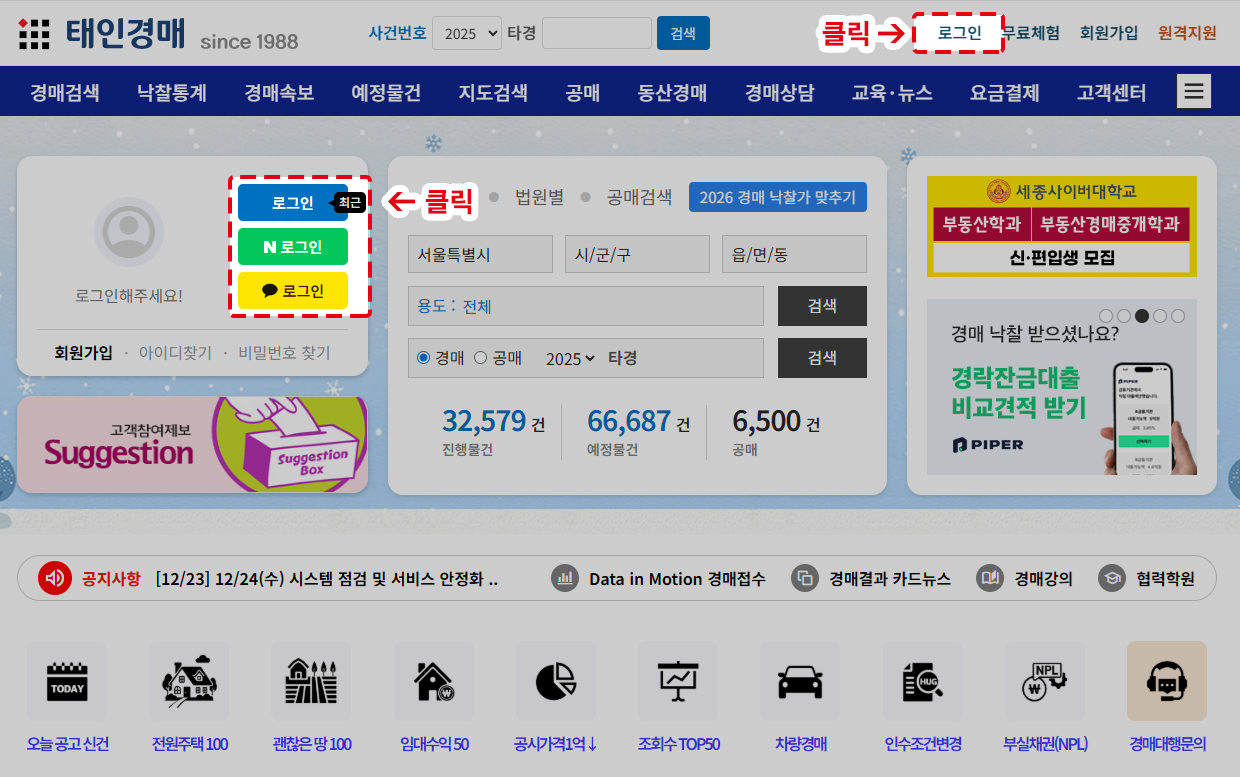The image size is (1240, 777).
Task: Open the 경매검색 menu item
Action: (x=65, y=93)
